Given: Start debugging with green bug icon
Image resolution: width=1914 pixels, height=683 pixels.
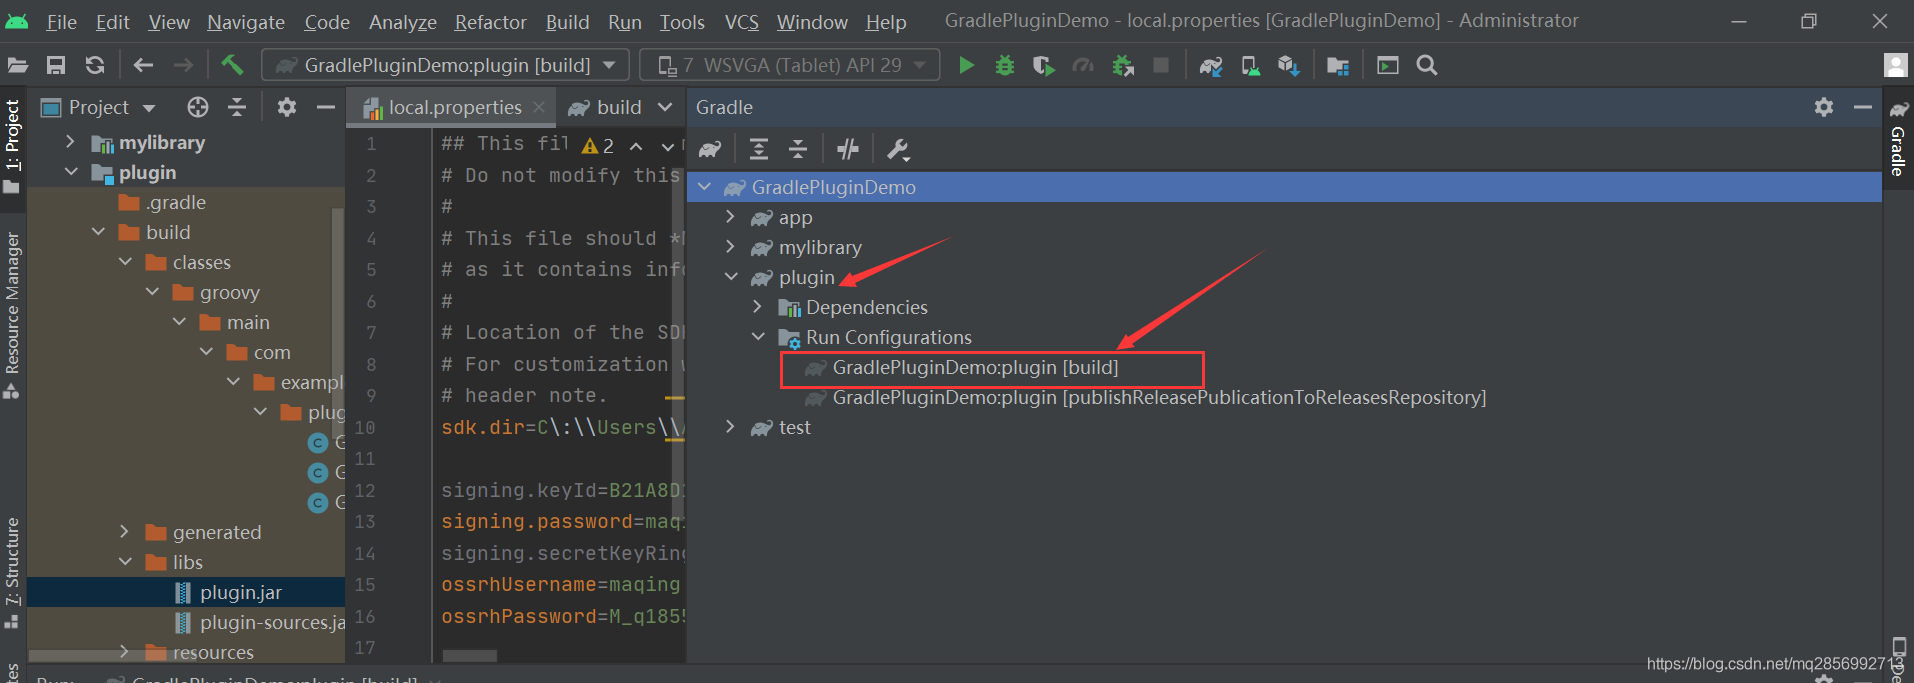Looking at the screenshot, I should 1005,66.
